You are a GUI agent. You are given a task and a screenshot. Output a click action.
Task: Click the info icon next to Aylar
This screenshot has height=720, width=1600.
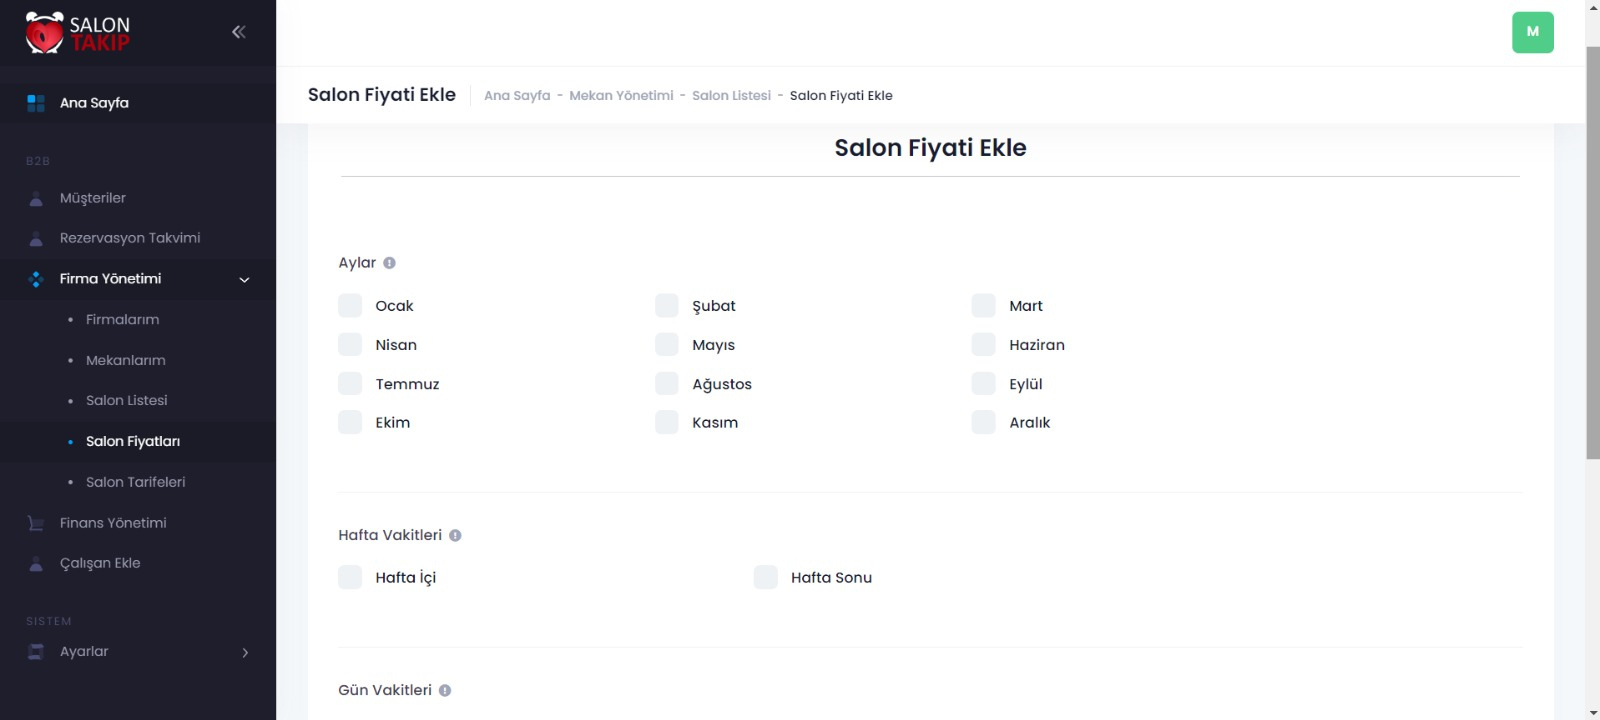pyautogui.click(x=390, y=263)
